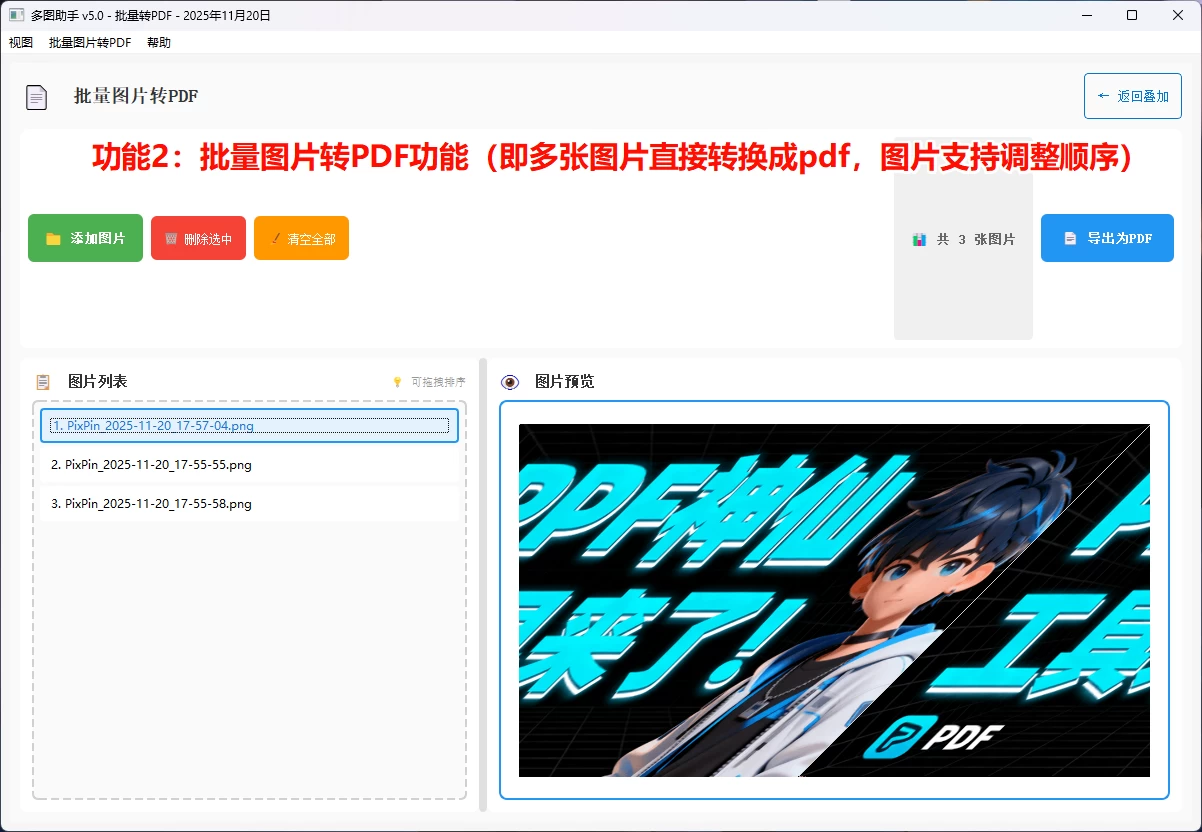Click the 导出为PDF button
1202x832 pixels.
[x=1107, y=238]
